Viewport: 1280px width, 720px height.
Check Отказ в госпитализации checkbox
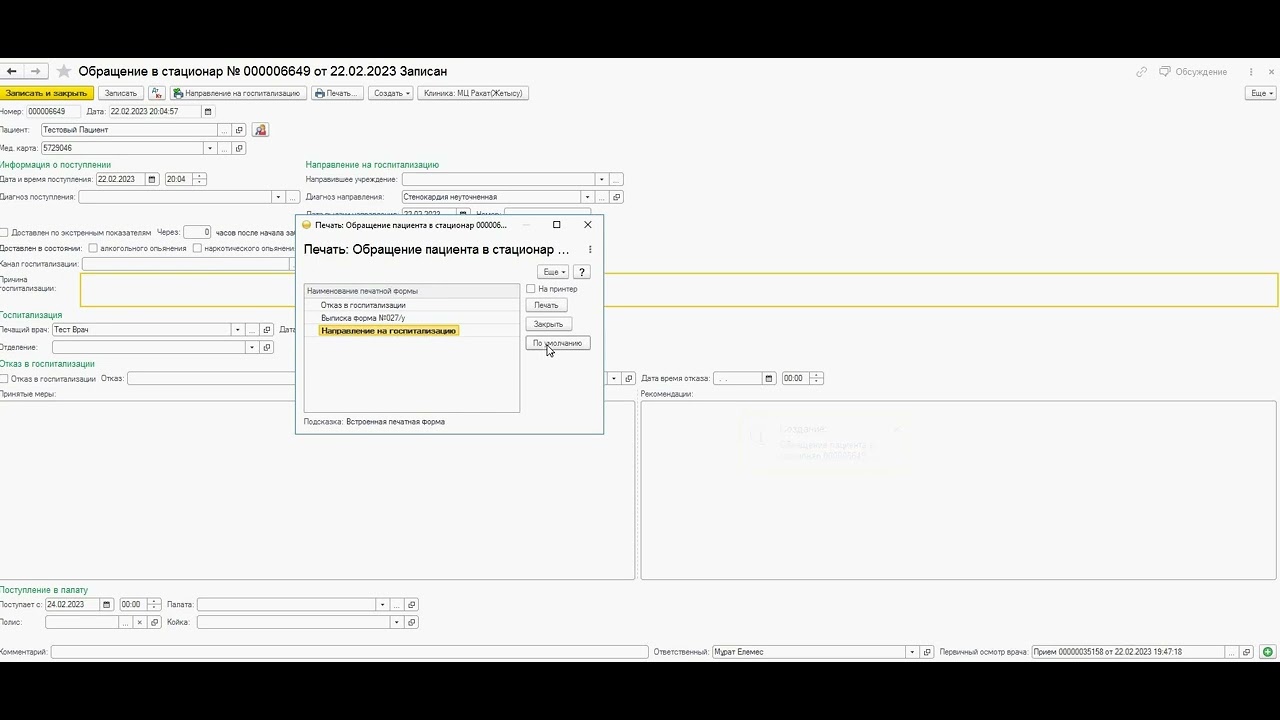[x=4, y=379]
